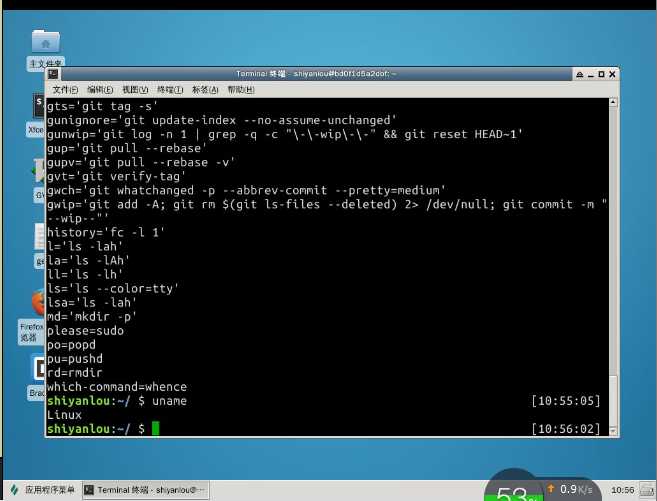Image resolution: width=657 pixels, height=501 pixels.
Task: Click the timestamp [10:56:02]
Action: tap(566, 429)
